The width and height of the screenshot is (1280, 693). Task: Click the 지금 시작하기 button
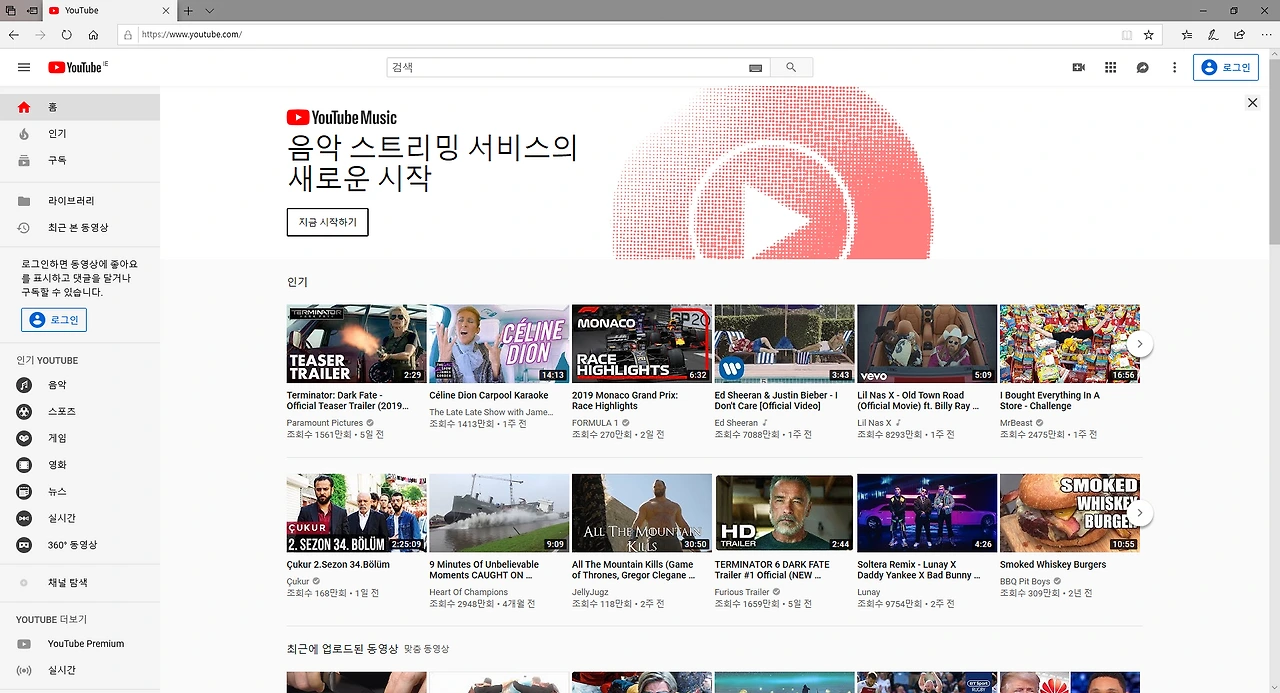327,222
